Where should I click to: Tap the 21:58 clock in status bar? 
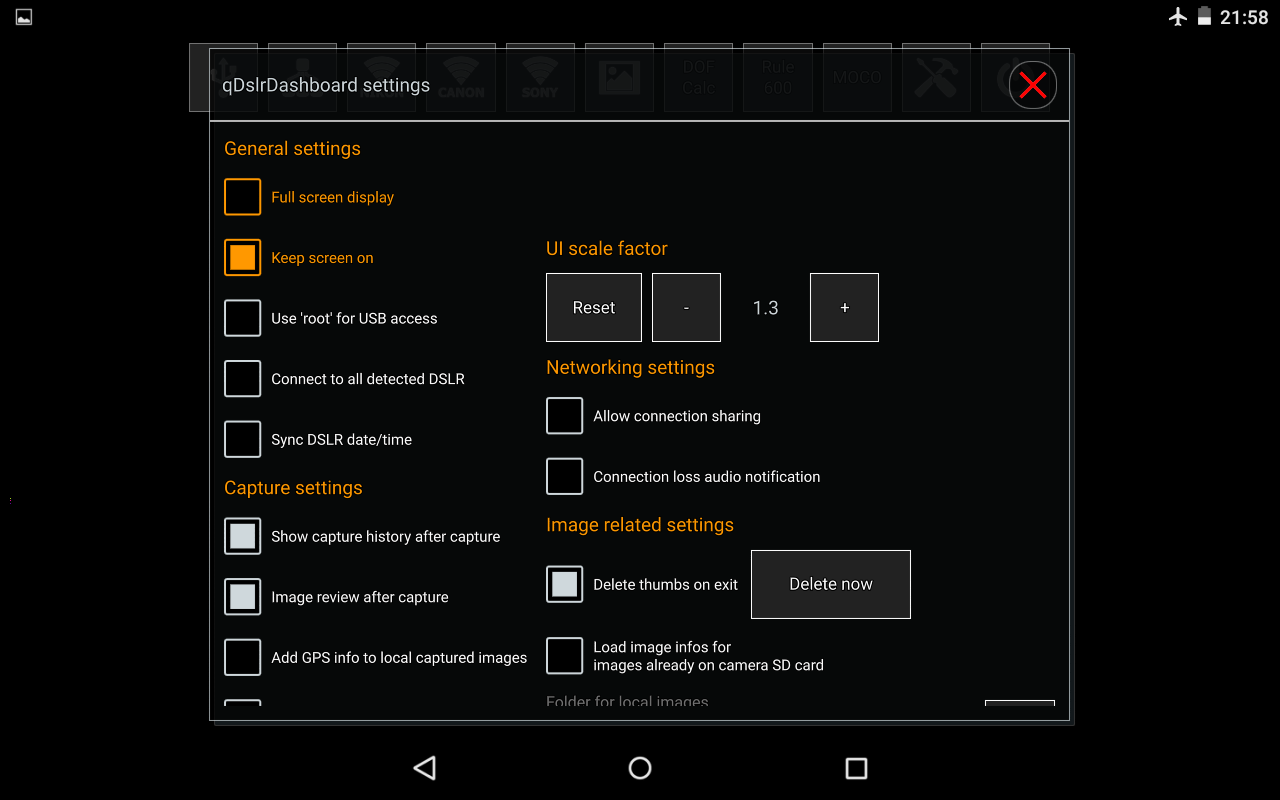(x=1244, y=17)
